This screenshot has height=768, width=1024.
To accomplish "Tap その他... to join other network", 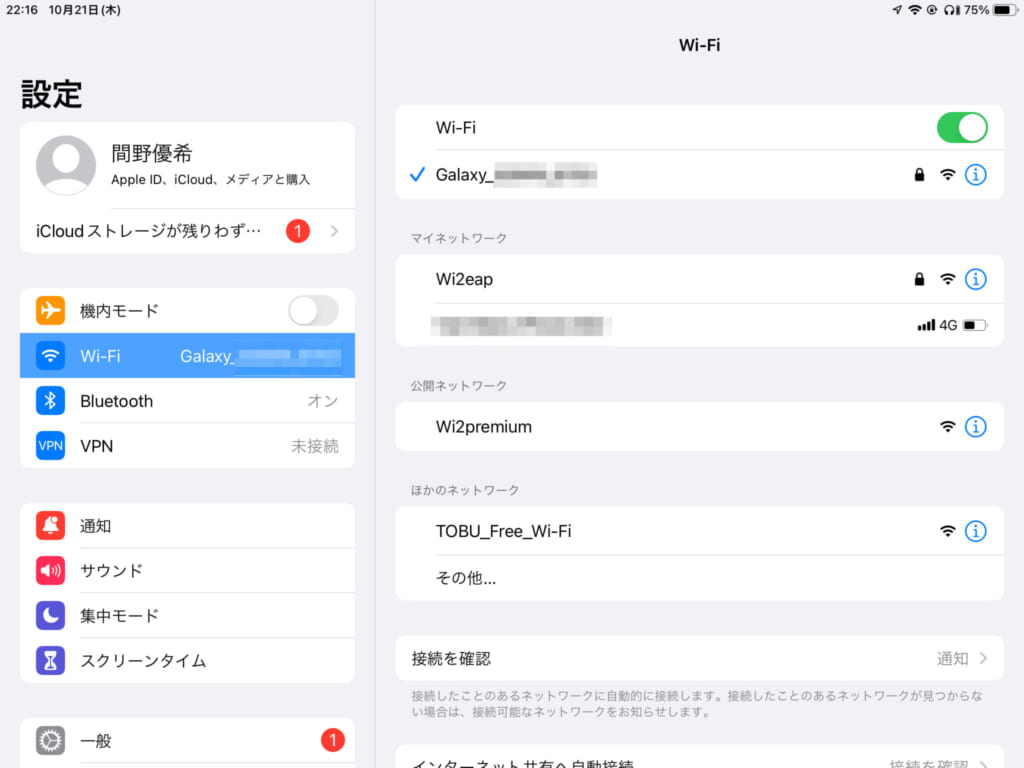I will (x=466, y=578).
